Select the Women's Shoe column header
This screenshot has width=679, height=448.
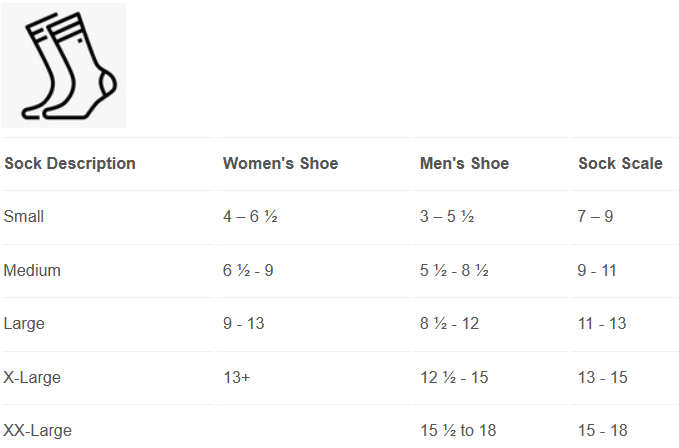280,164
